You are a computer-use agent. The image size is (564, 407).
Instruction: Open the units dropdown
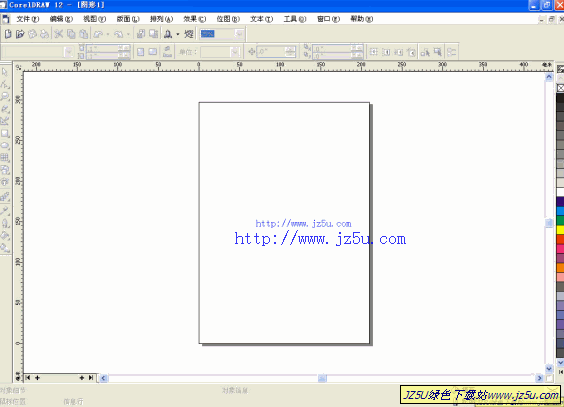coord(235,52)
